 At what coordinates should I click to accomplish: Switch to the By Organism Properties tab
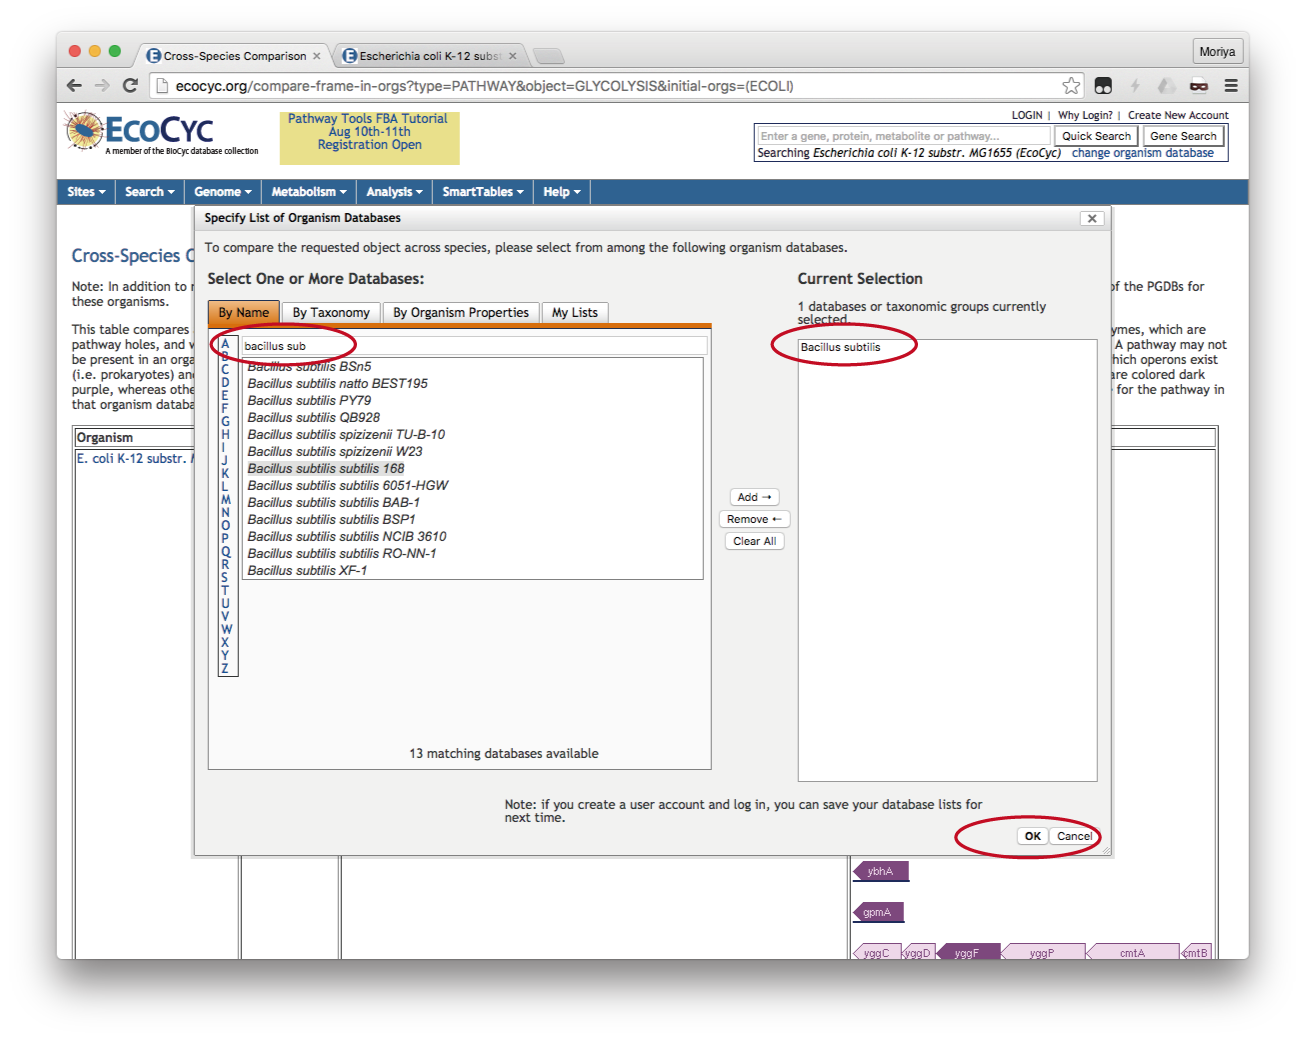461,313
